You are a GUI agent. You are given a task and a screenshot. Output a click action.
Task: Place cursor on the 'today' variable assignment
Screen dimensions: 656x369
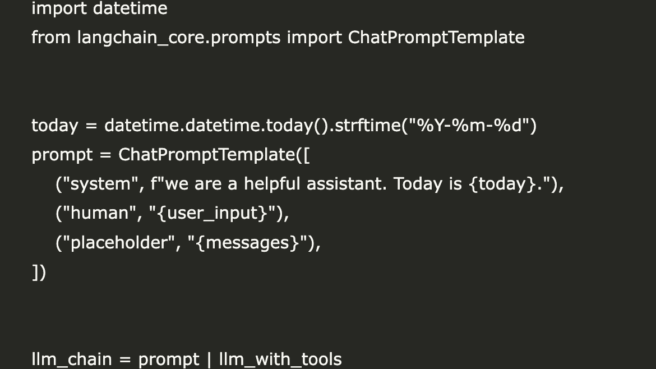click(54, 126)
